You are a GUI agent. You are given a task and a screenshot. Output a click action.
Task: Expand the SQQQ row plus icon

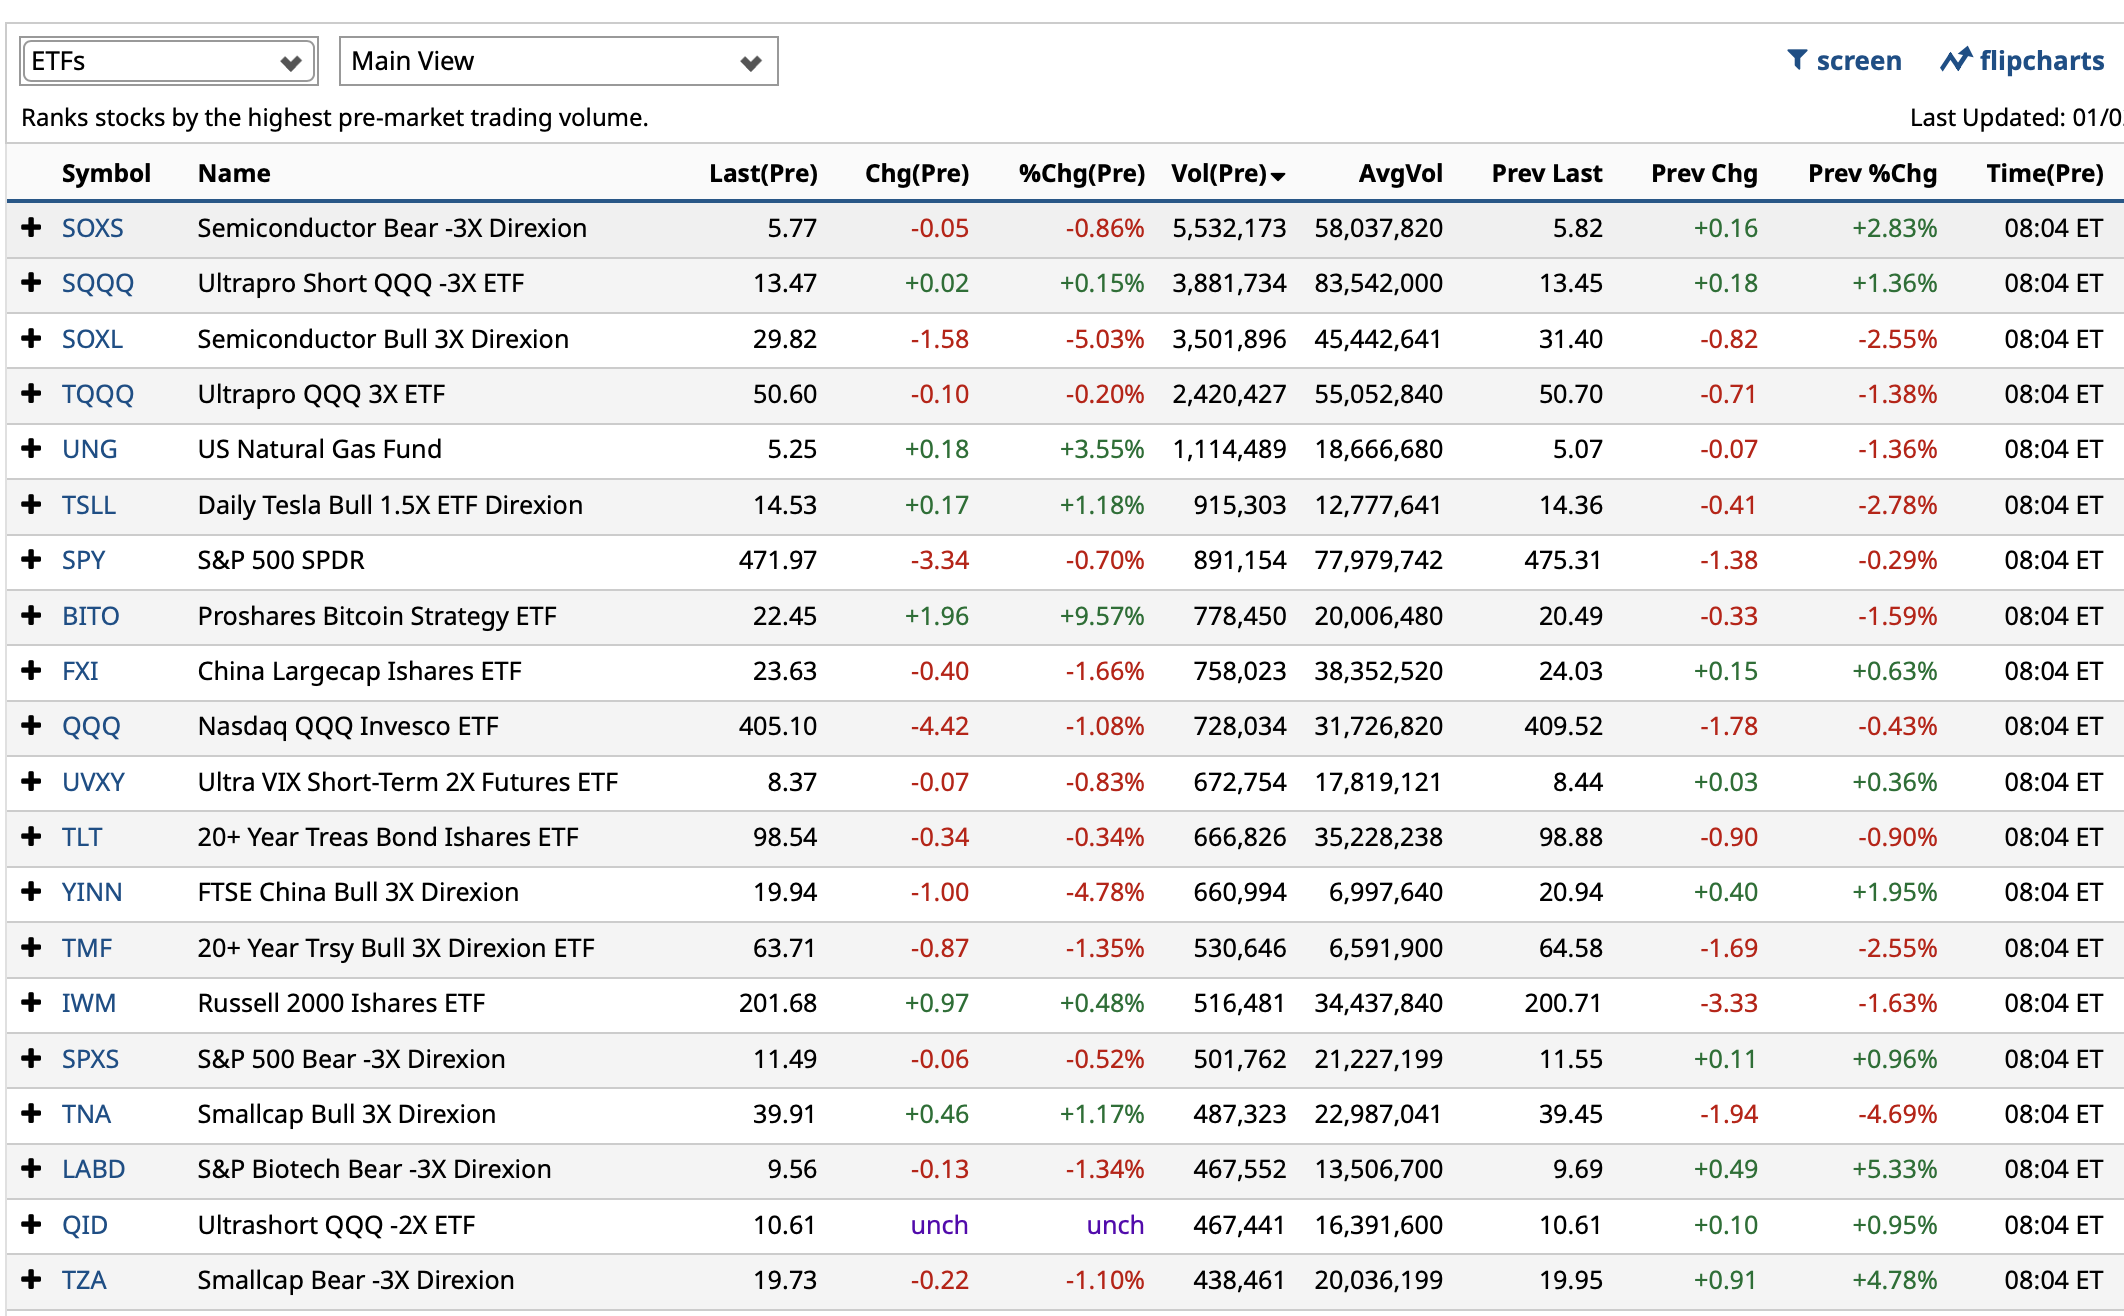point(31,282)
